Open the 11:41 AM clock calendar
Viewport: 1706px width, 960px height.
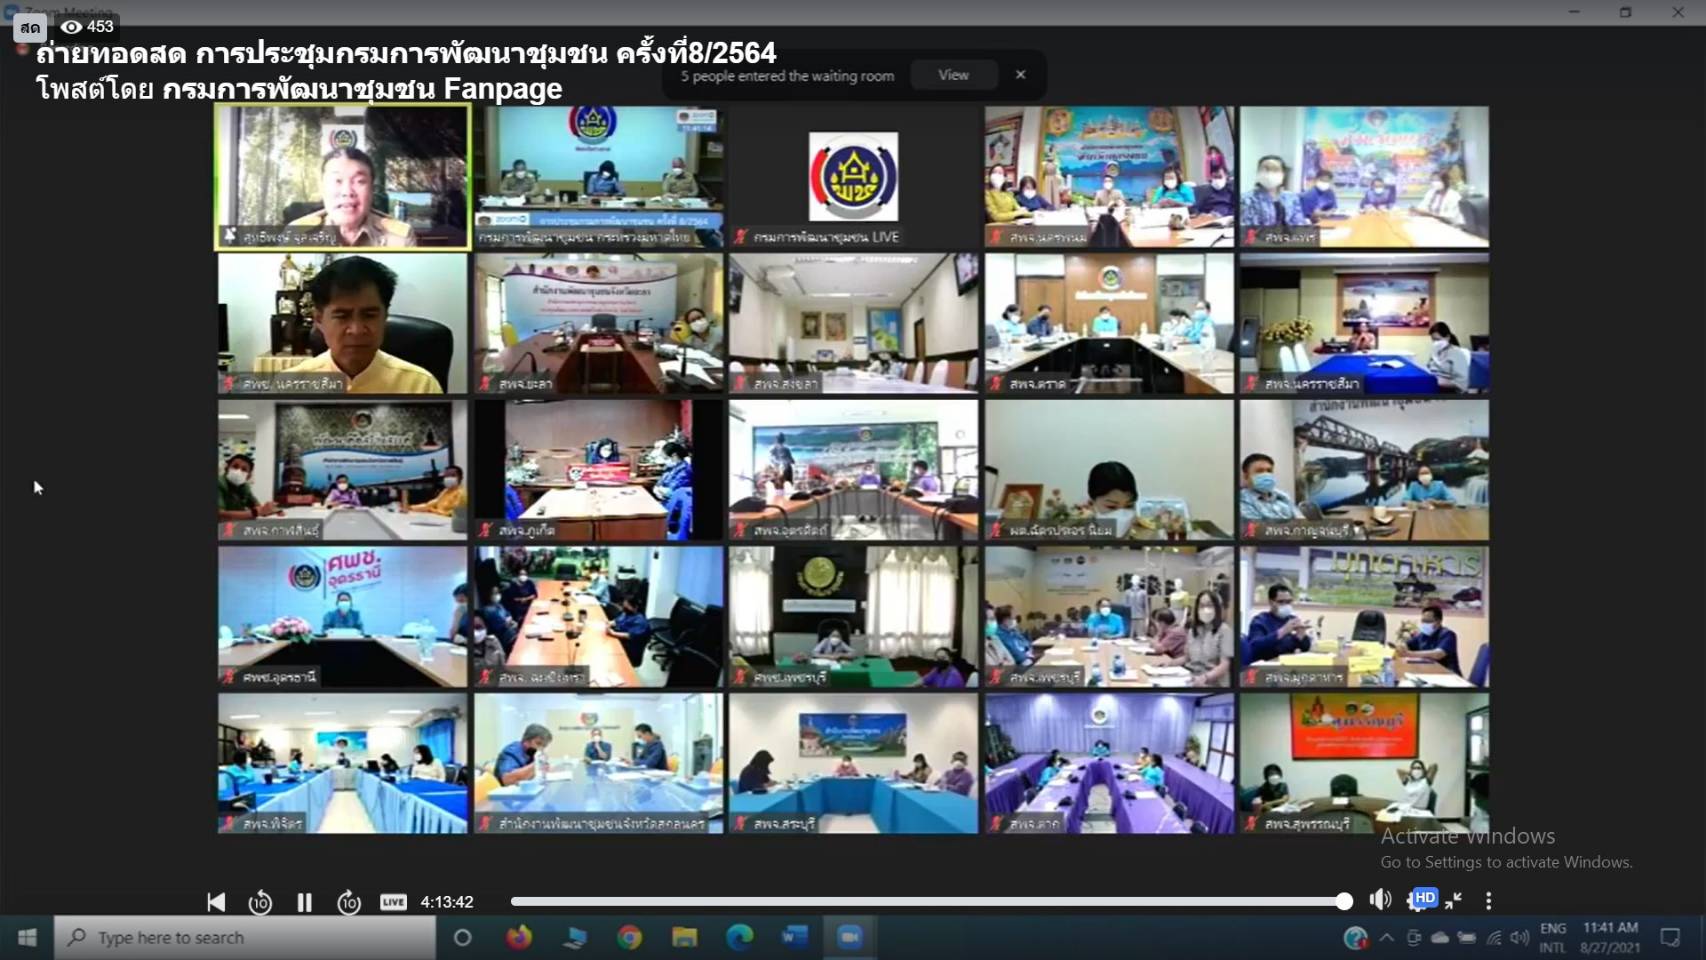(1610, 938)
